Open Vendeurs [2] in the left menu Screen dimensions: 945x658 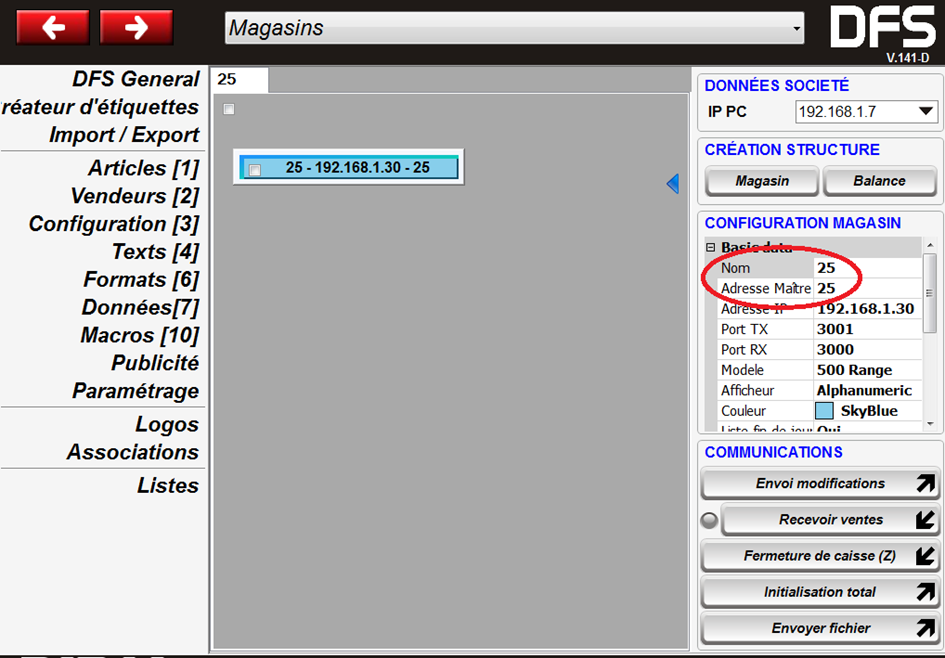(x=134, y=196)
